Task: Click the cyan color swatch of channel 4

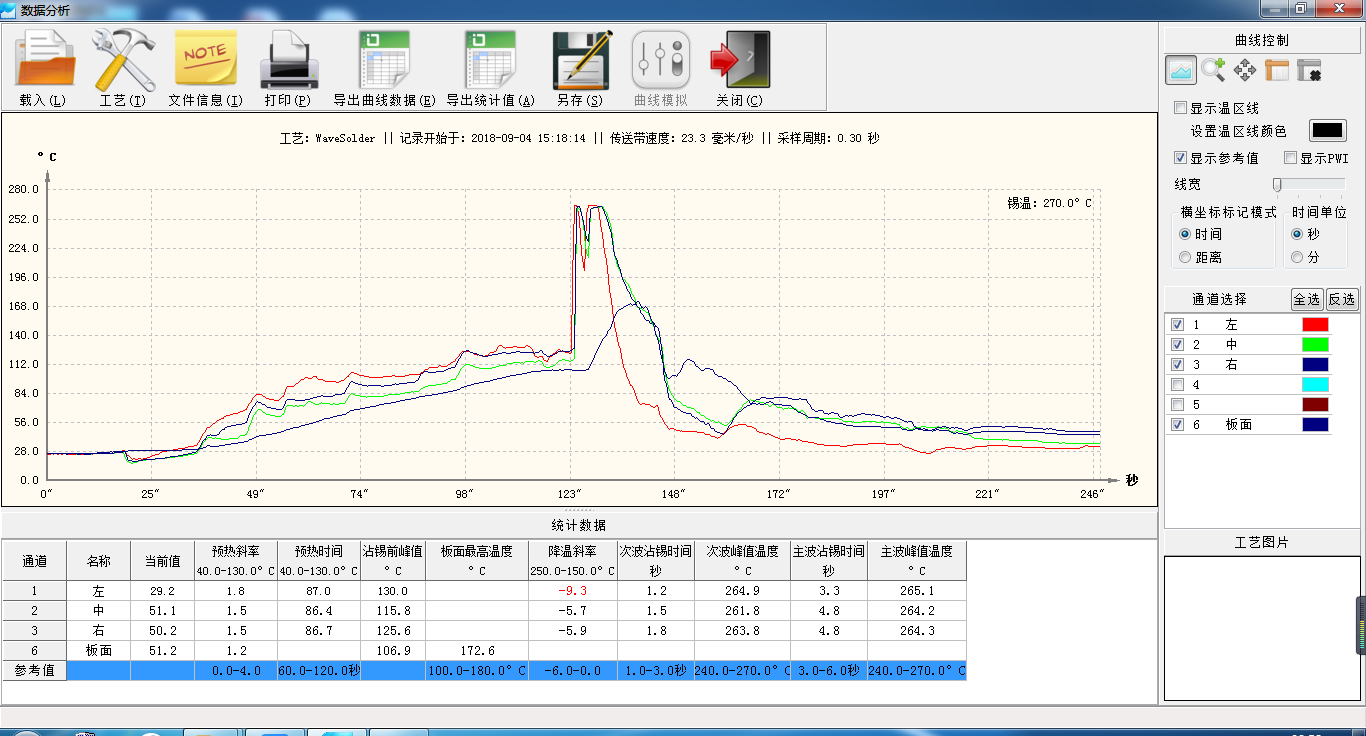Action: point(1315,384)
